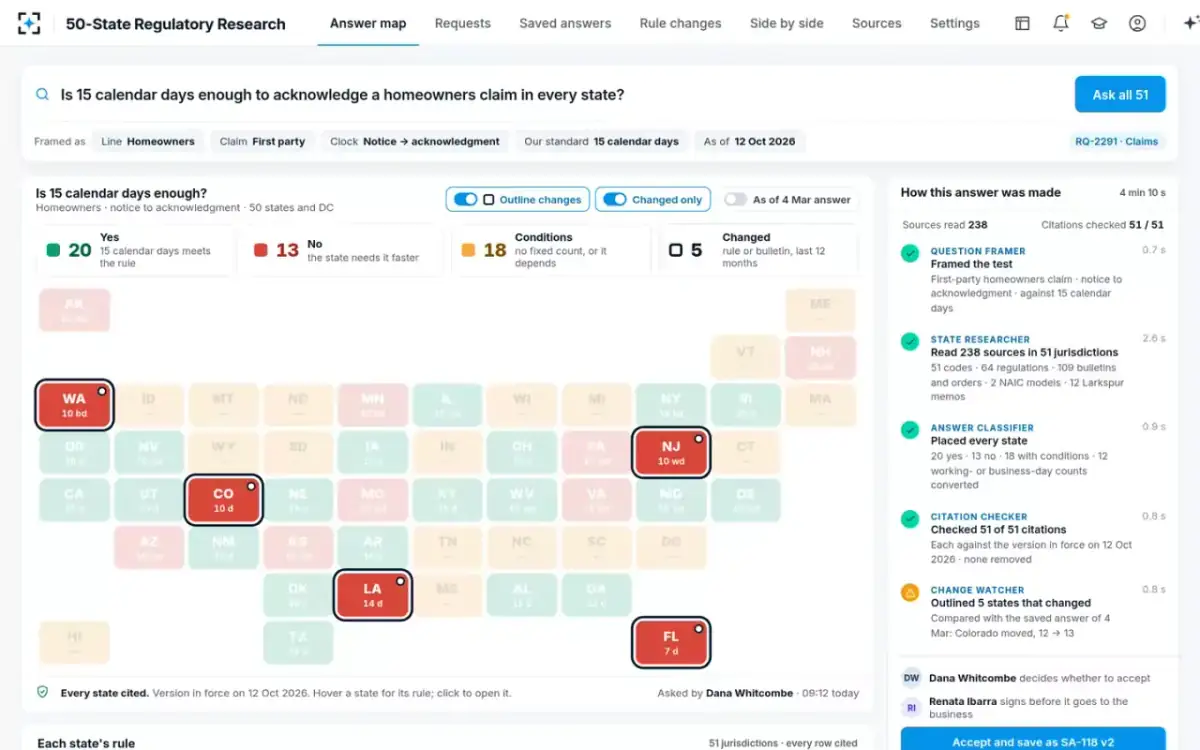Viewport: 1200px width, 750px height.
Task: Click the orange warning icon for Change Watcher
Action: pos(910,592)
